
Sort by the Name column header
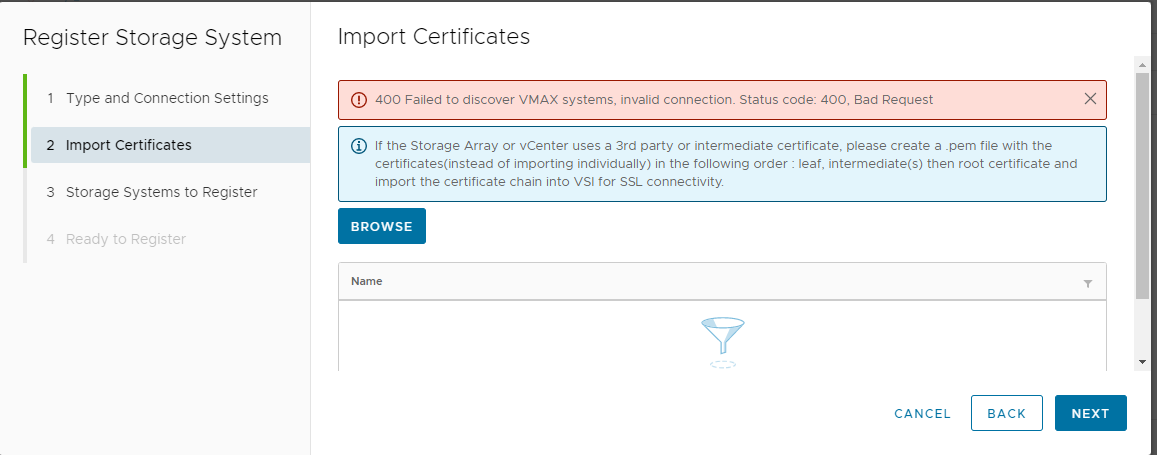[367, 282]
